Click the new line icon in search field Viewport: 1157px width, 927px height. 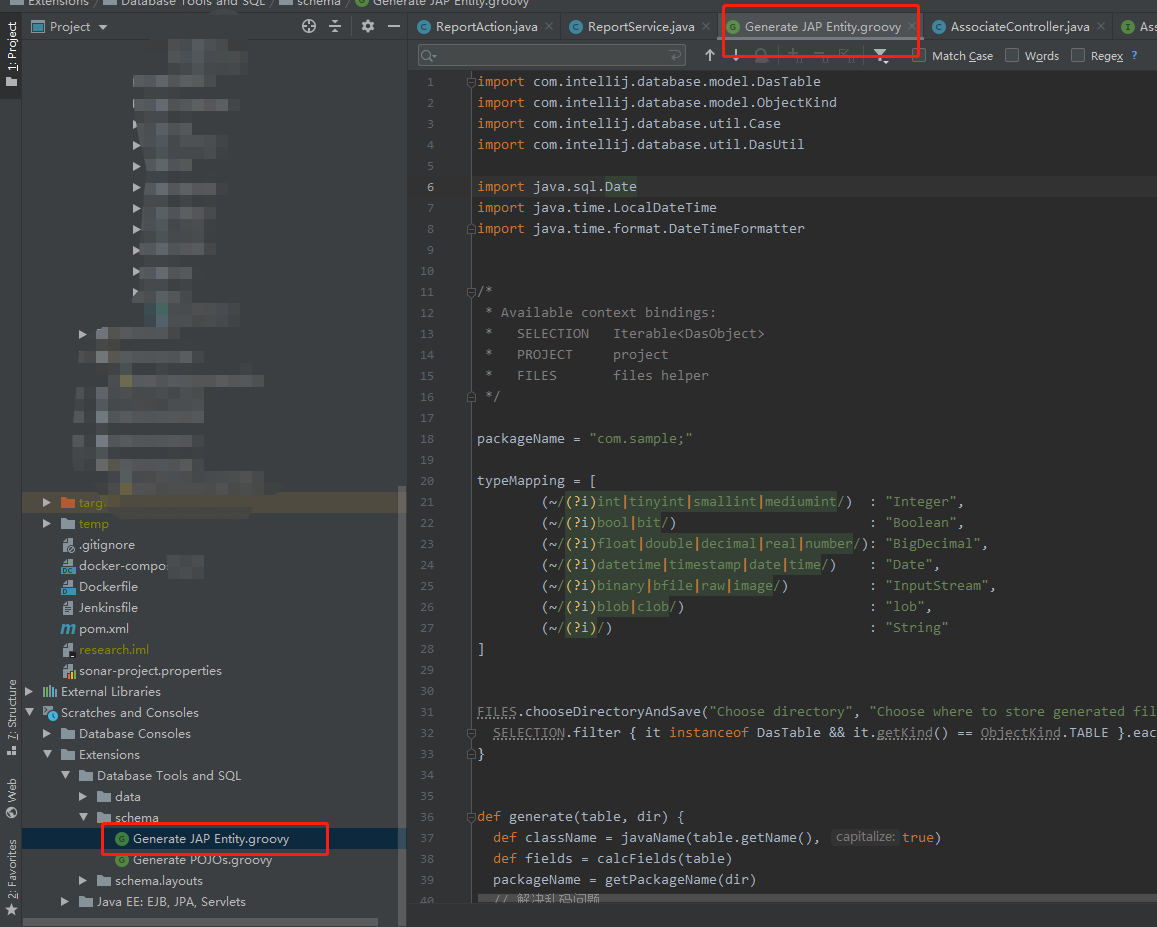click(674, 55)
